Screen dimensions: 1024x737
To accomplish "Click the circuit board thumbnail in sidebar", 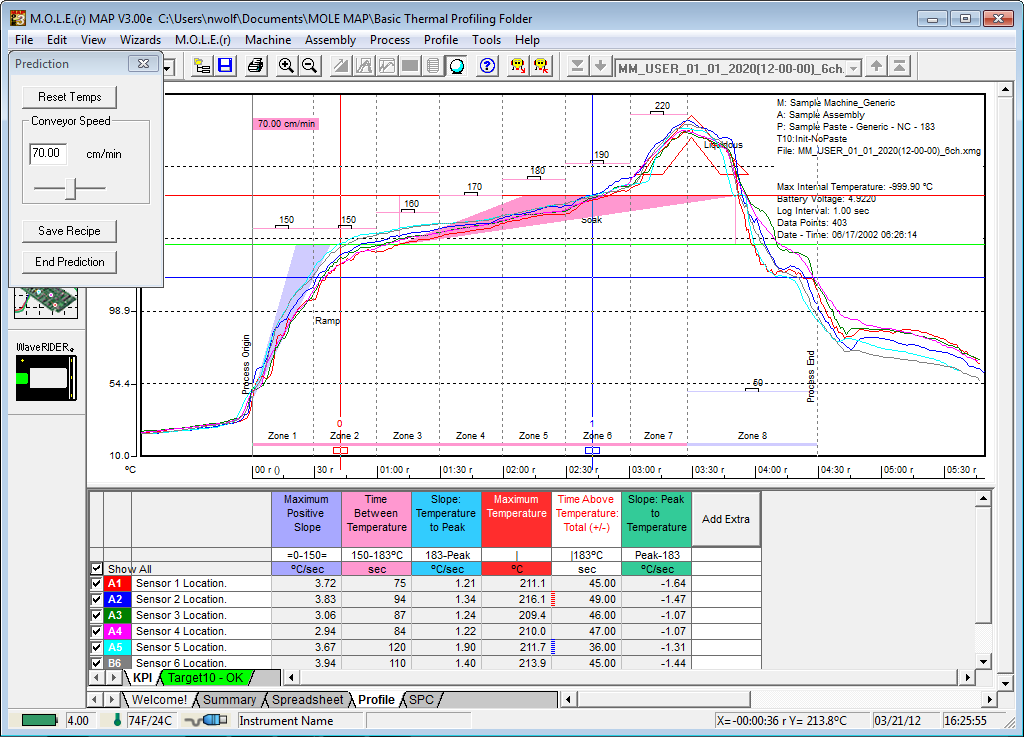I will pyautogui.click(x=46, y=303).
